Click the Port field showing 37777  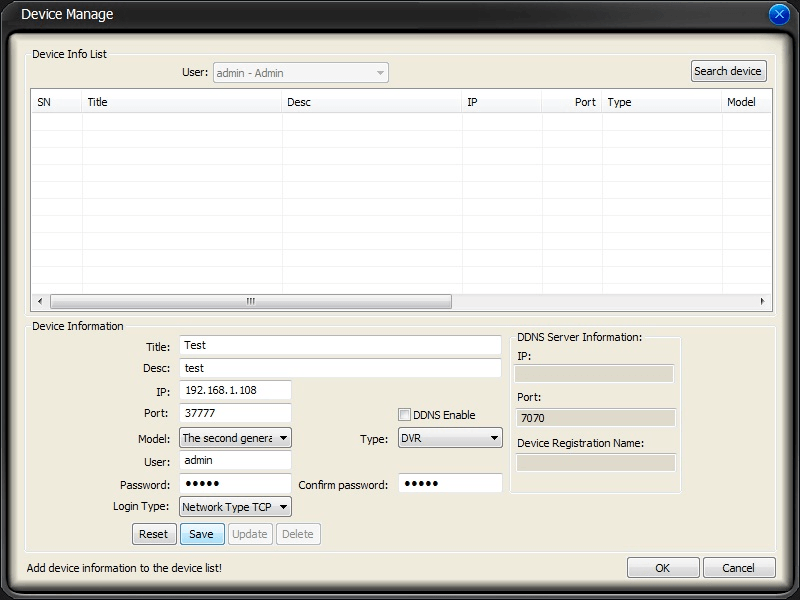point(235,413)
